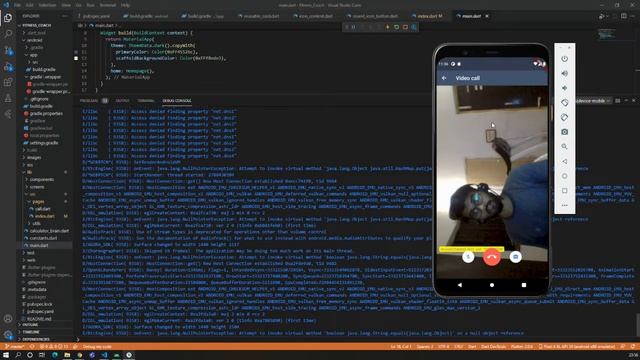Increase emulator volume
Image resolution: width=640 pixels, height=360 pixels.
point(564,73)
